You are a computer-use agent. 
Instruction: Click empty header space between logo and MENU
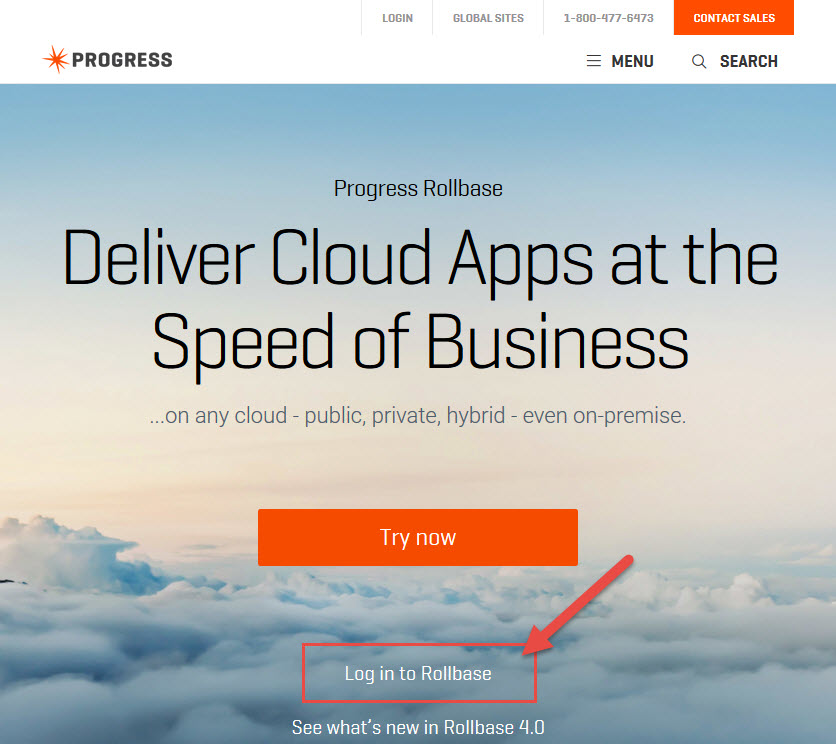(x=380, y=61)
